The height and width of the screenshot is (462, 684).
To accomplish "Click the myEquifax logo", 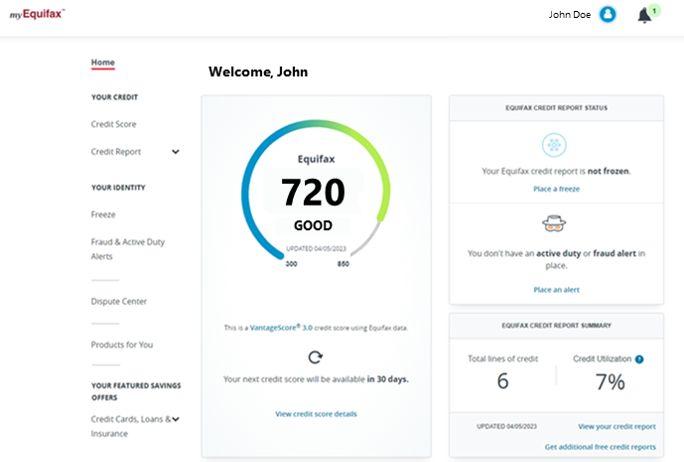I will [x=37, y=14].
